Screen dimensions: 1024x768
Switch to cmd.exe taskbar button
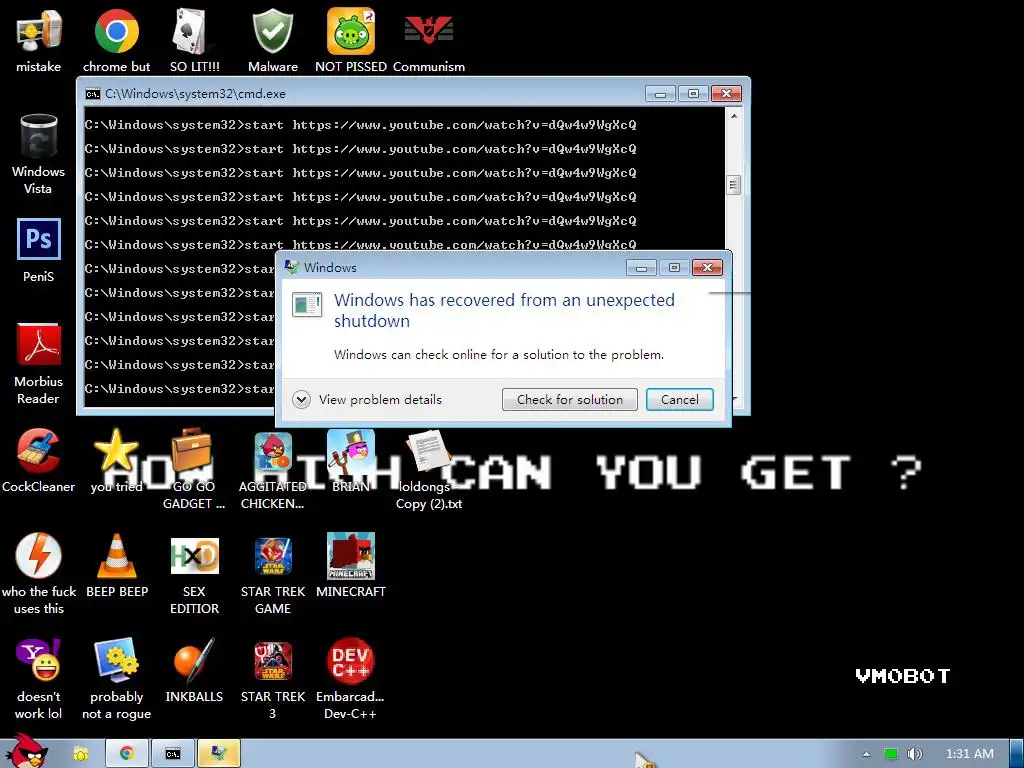click(172, 754)
